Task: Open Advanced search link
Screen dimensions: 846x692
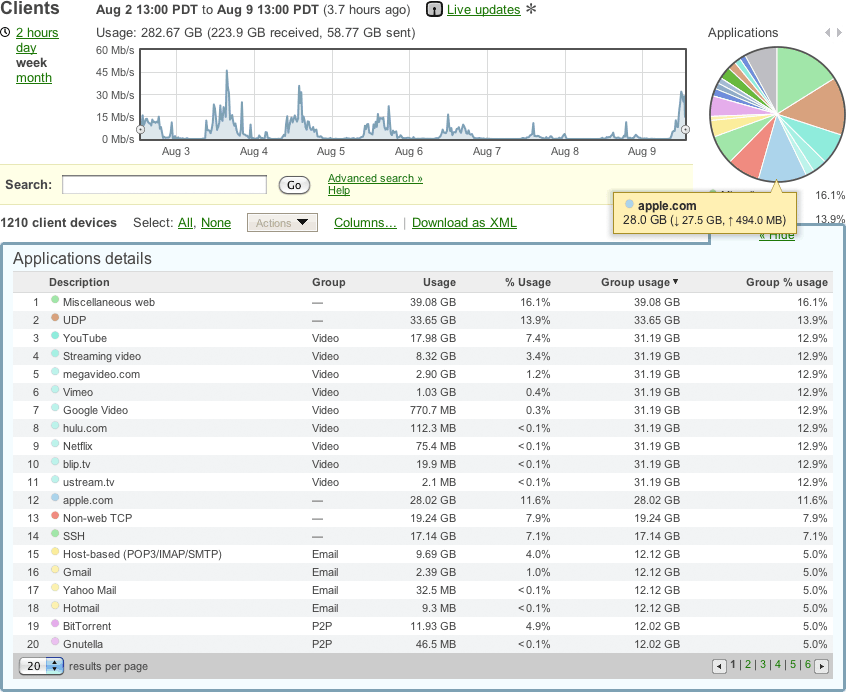Action: [375, 178]
